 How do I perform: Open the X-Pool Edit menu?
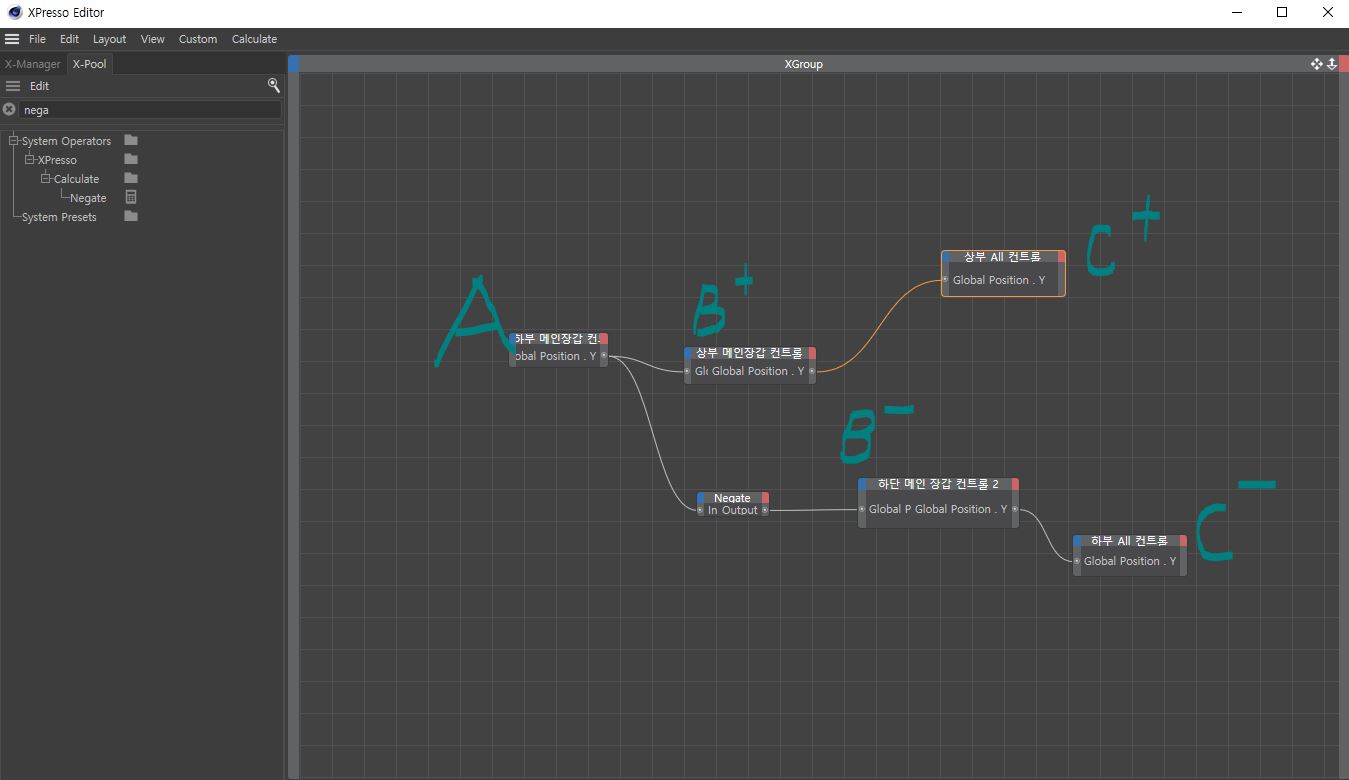39,86
